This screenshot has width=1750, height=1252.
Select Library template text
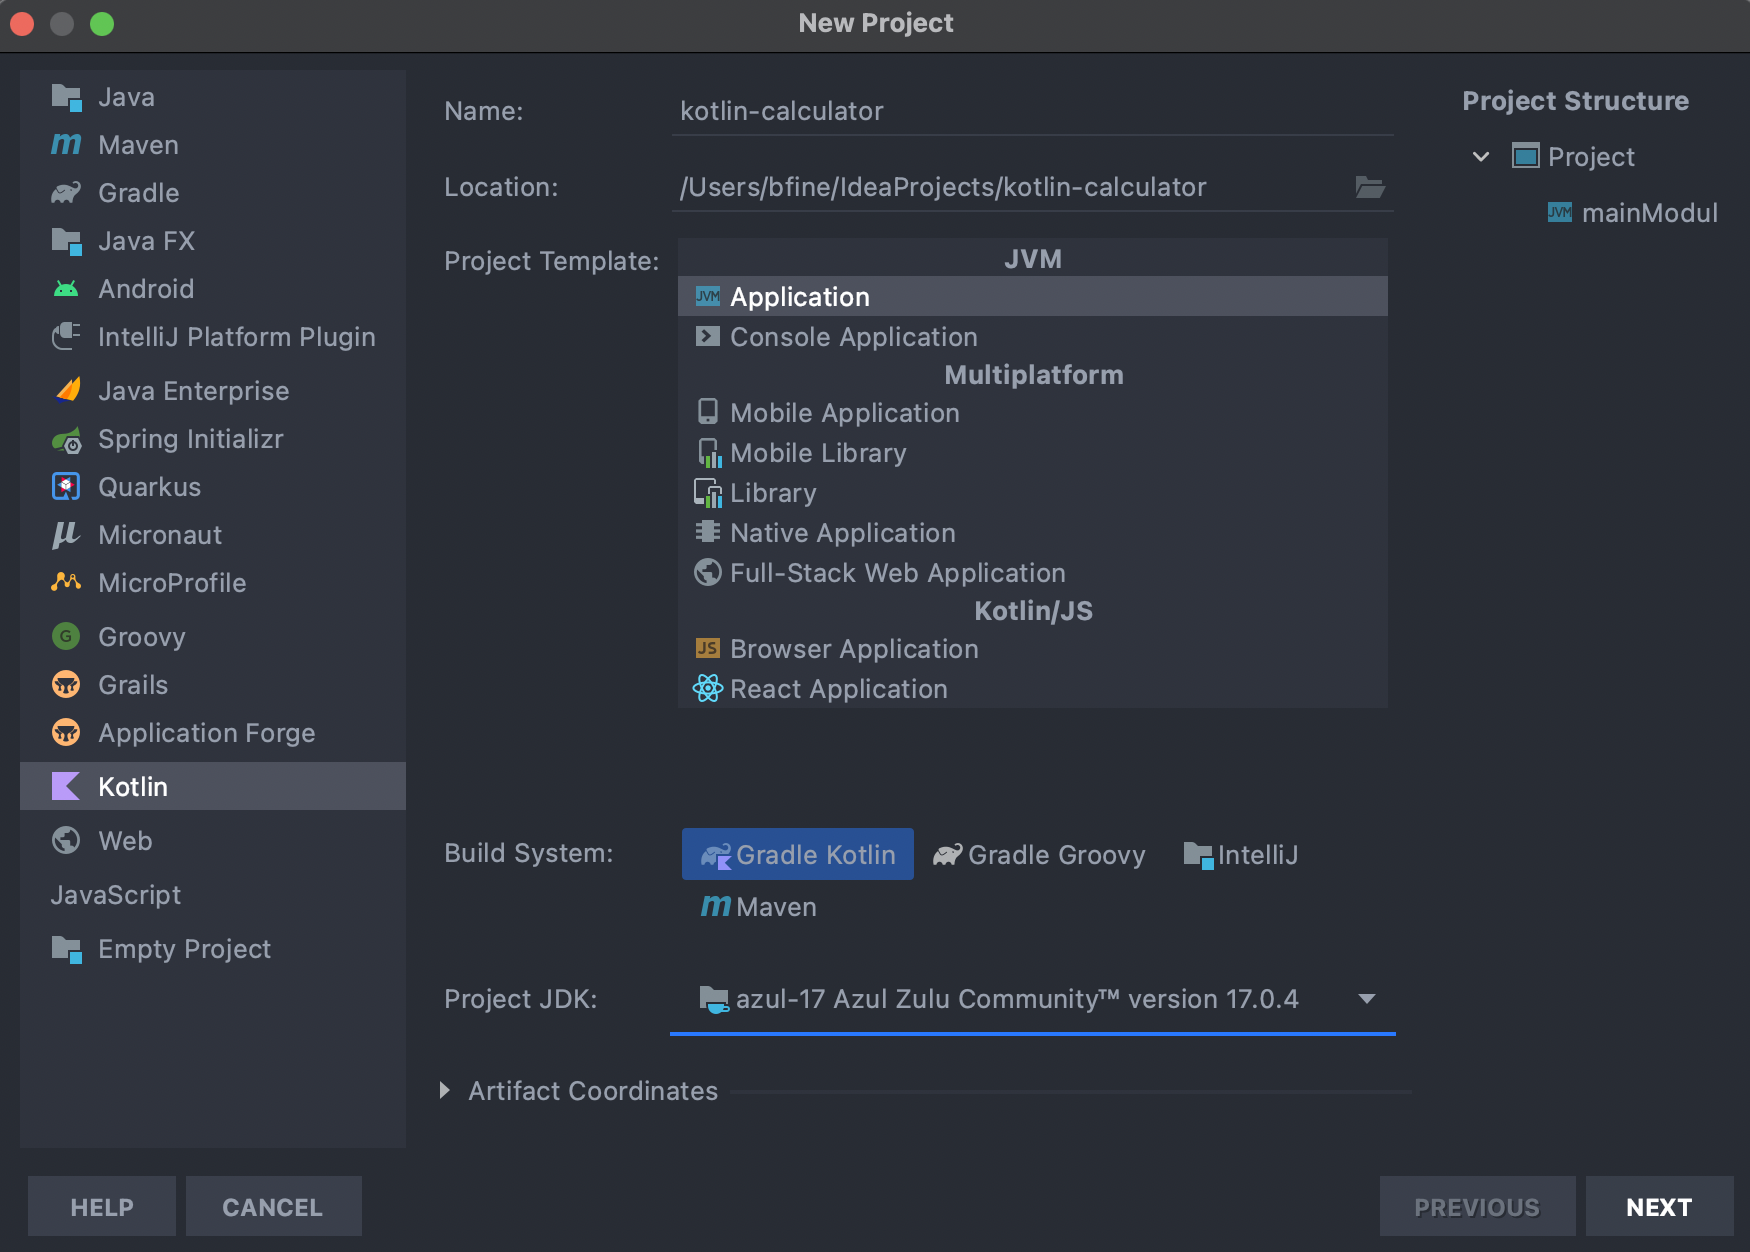[773, 493]
